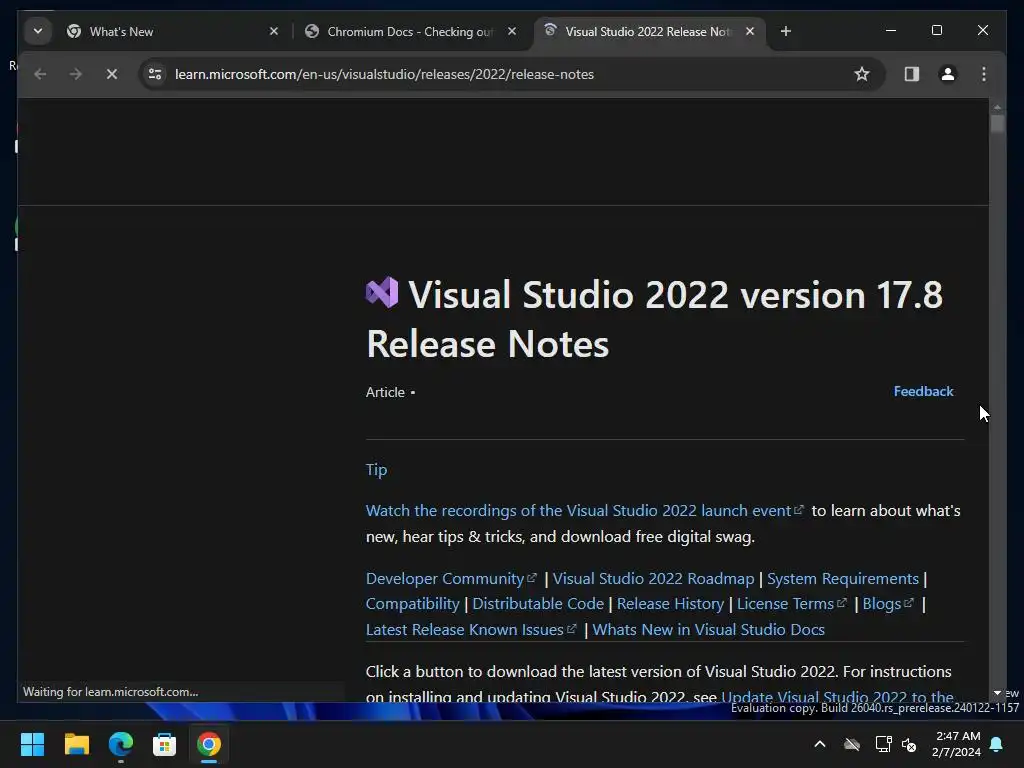Minimize the Chrome window

891,30
